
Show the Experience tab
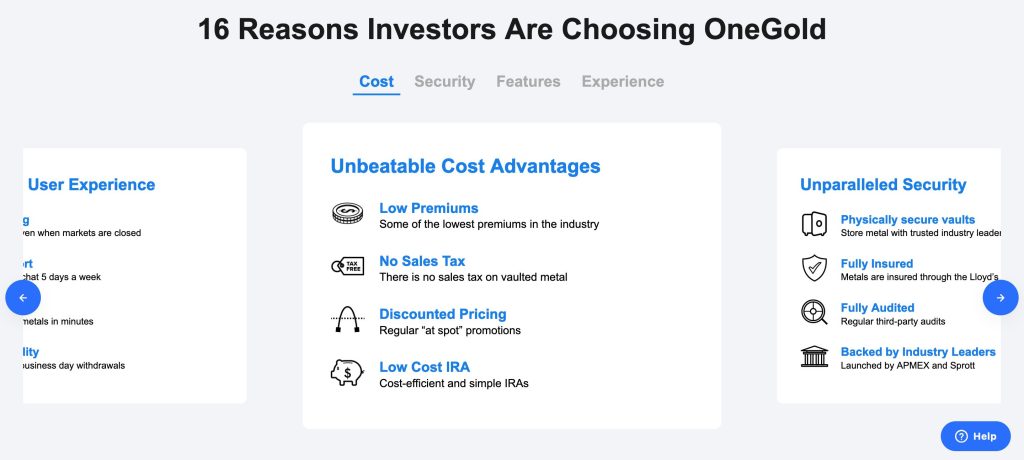[x=622, y=82]
